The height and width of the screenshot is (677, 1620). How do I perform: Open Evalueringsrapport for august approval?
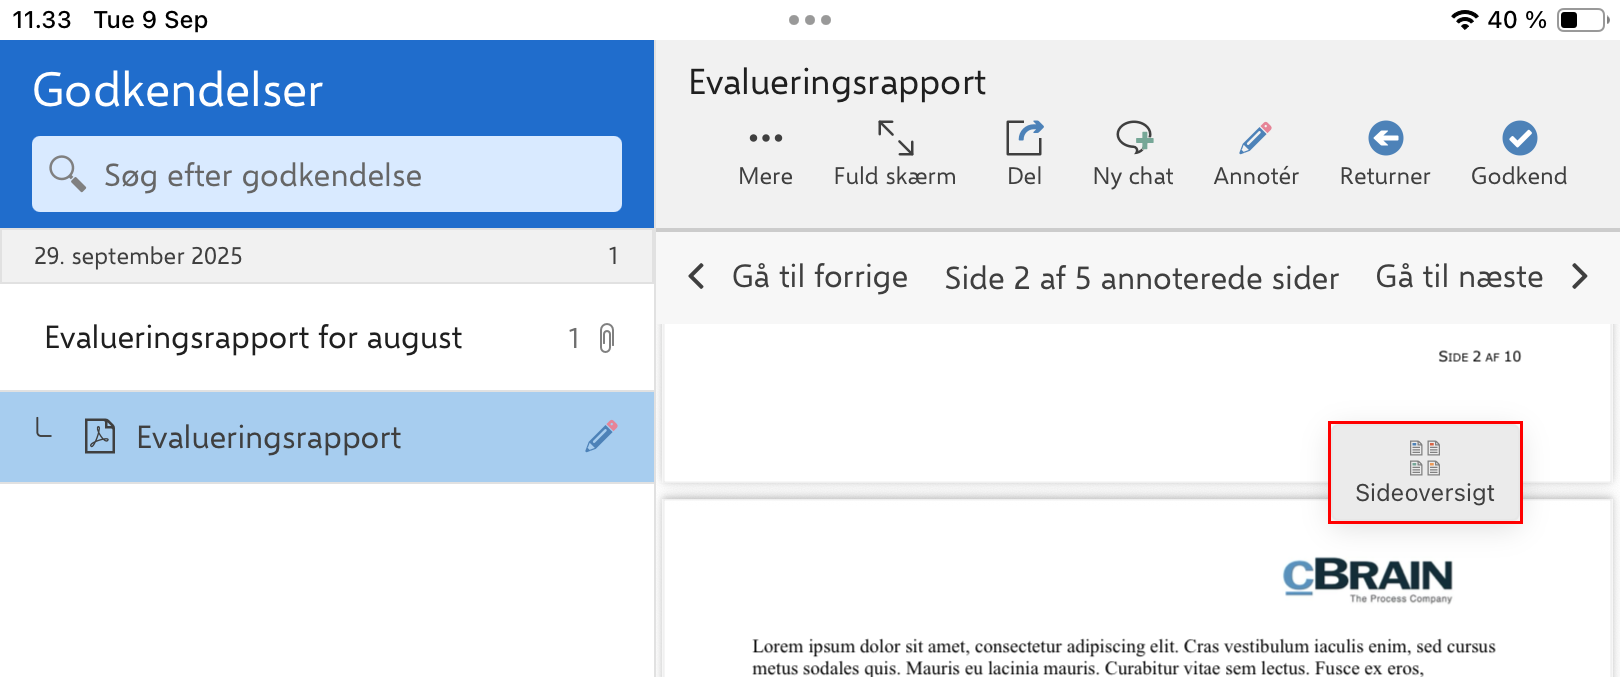327,338
